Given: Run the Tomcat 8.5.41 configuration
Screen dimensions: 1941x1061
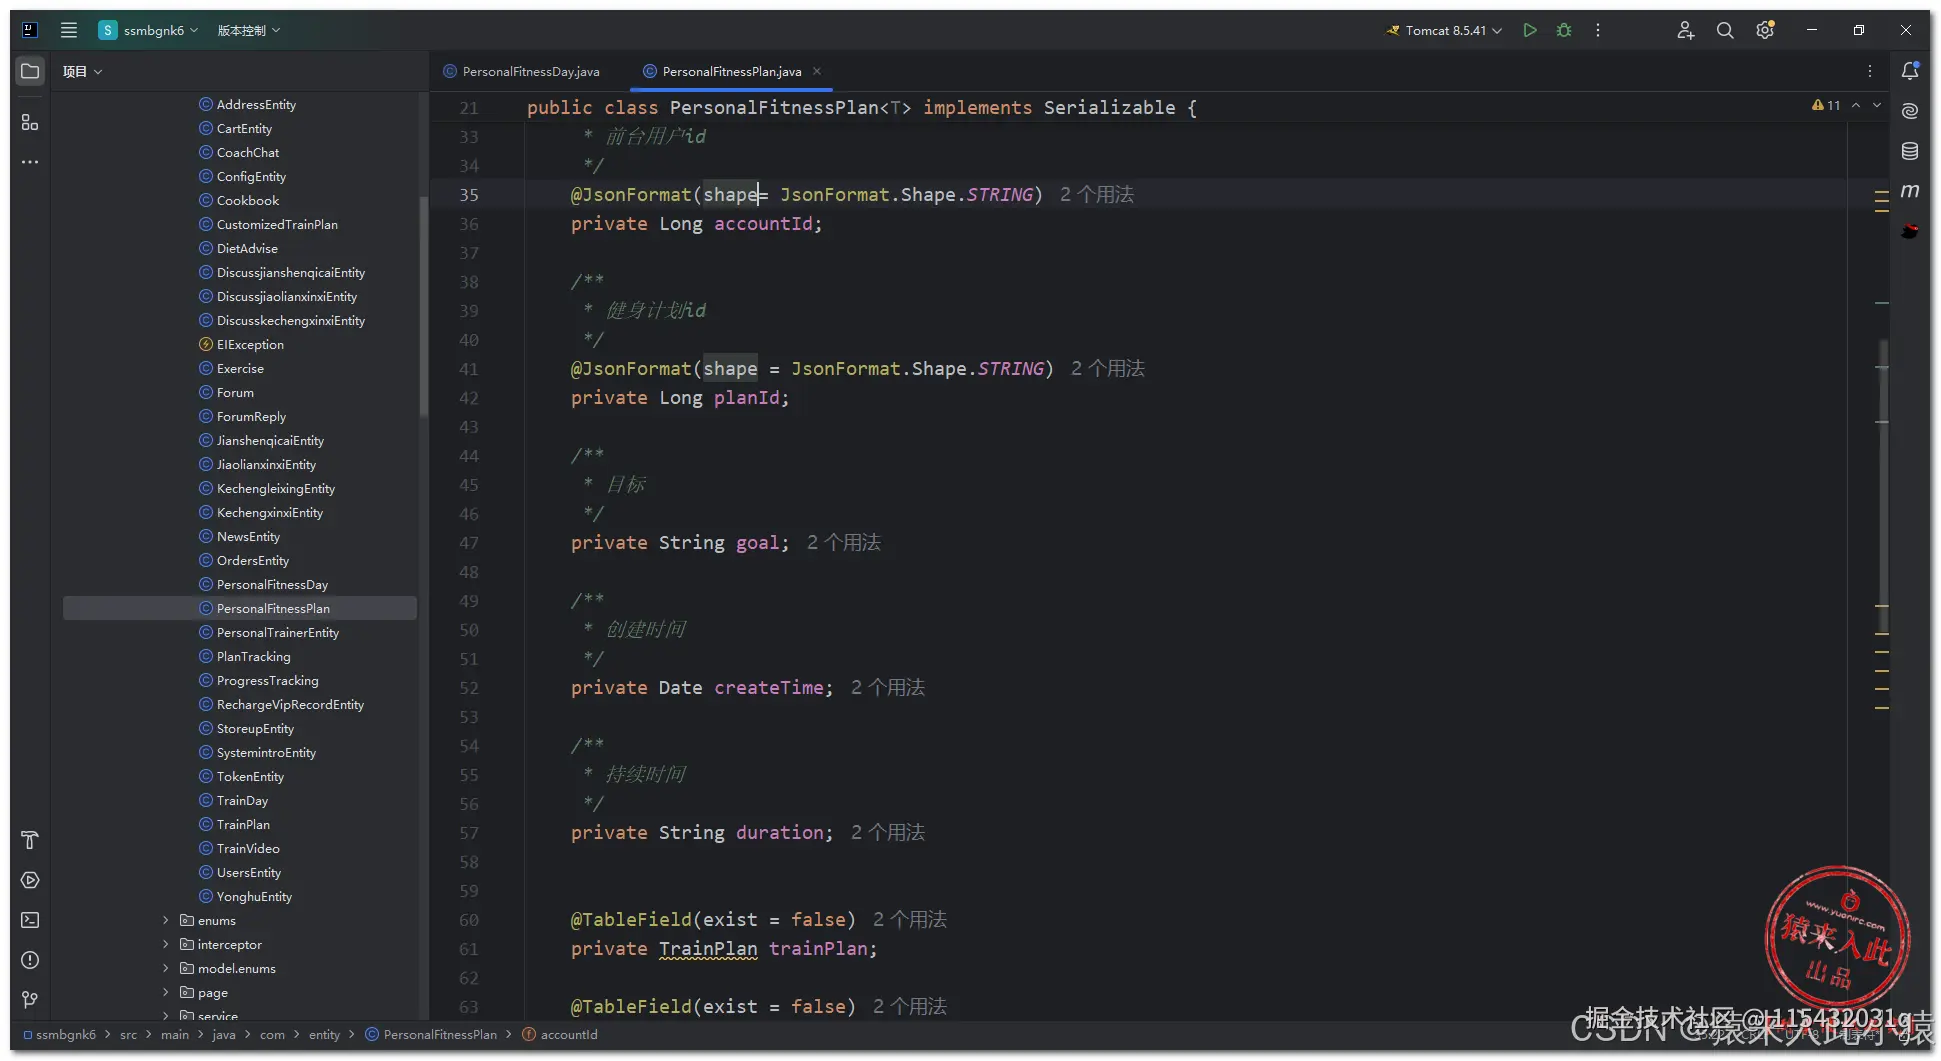Looking at the screenshot, I should pos(1529,30).
